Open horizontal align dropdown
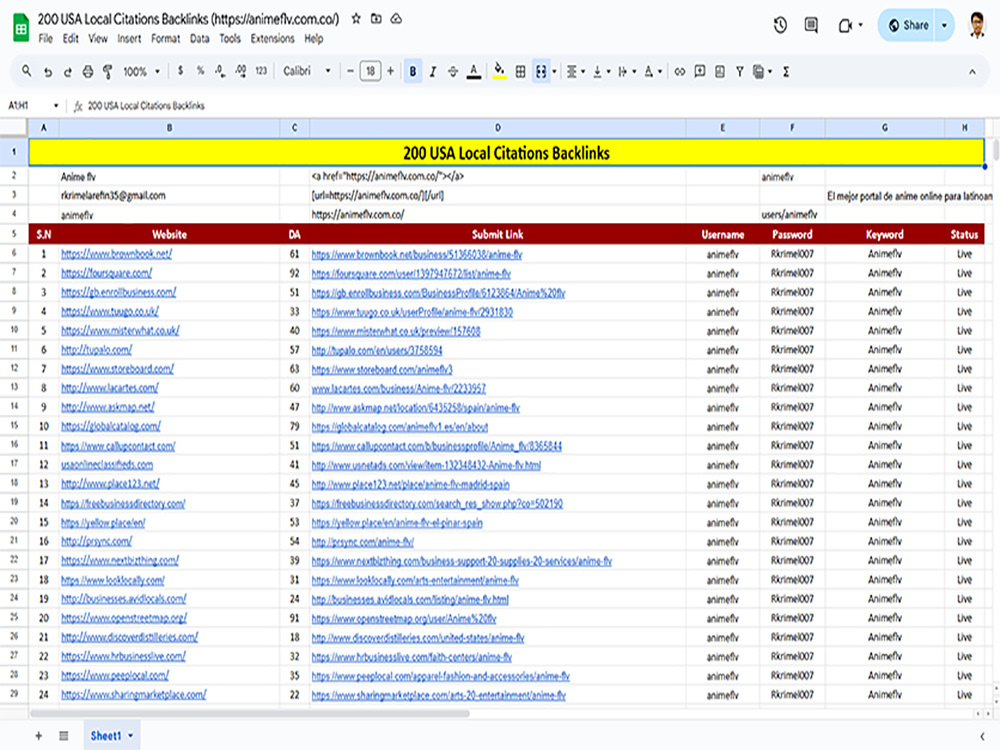 tap(575, 71)
